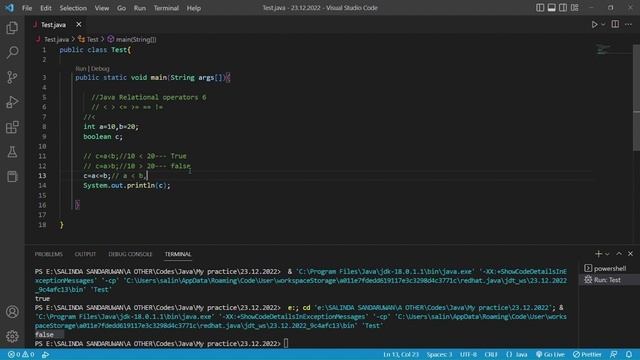The height and width of the screenshot is (360, 640).
Task: Open the Java Projects view icon
Action: point(12,177)
